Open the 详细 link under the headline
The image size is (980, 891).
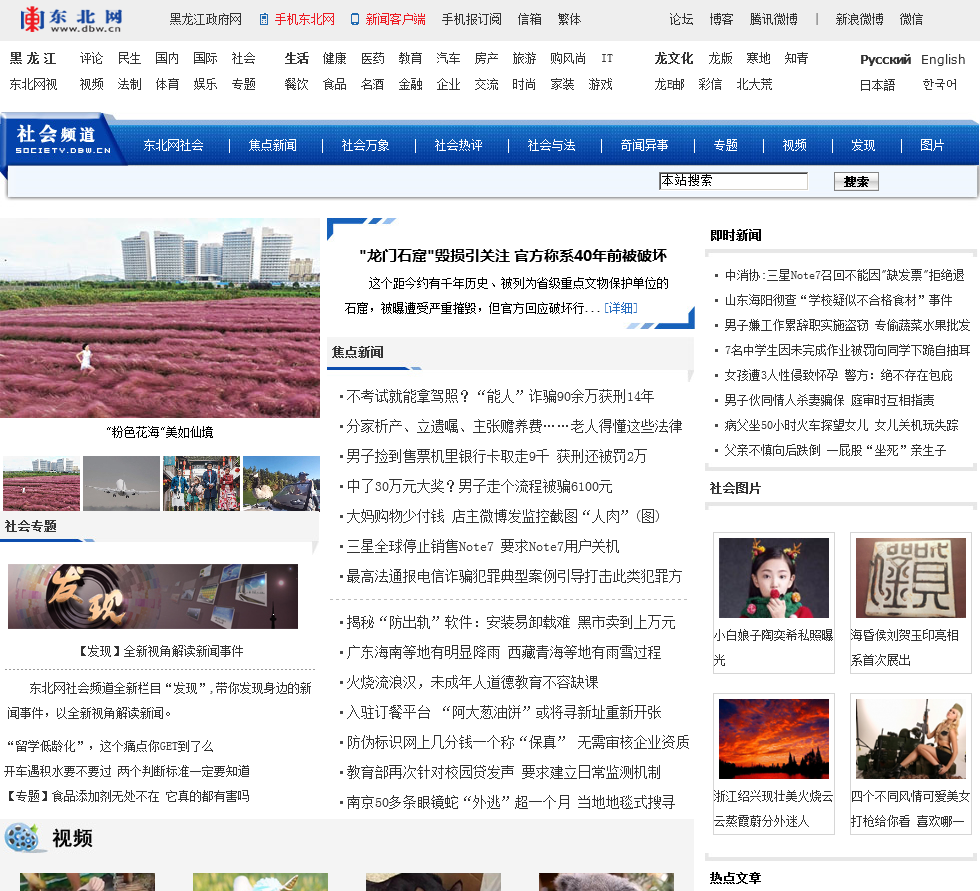click(x=620, y=308)
